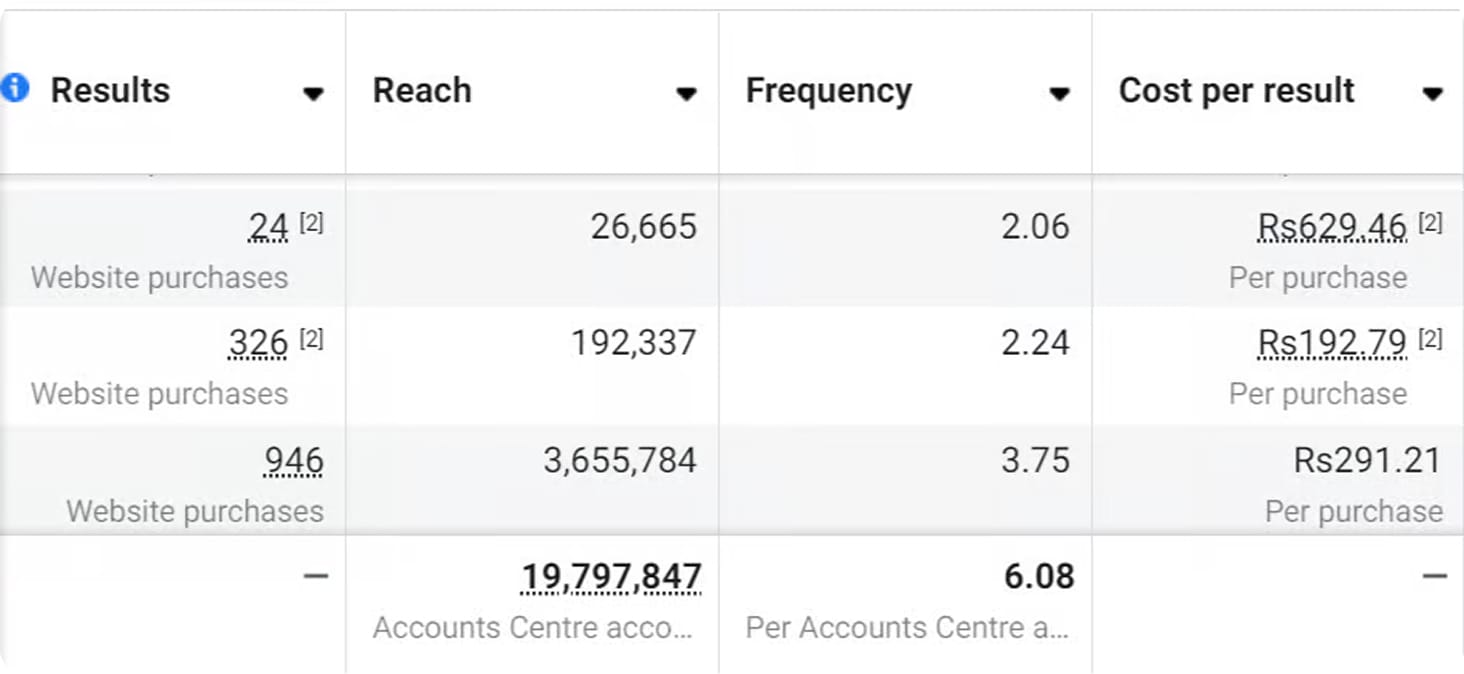
Task: Click the Rs192.79 cost per purchase
Action: click(1332, 344)
